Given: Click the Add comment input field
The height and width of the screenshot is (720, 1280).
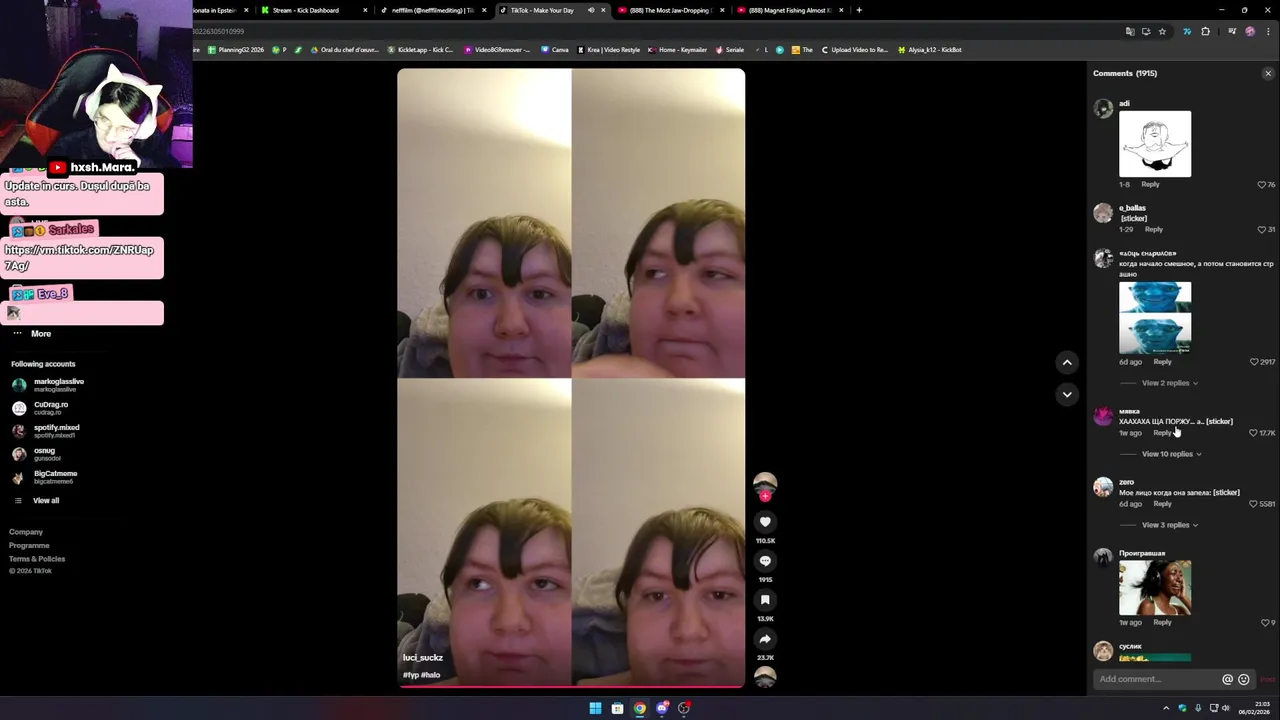Looking at the screenshot, I should click(x=1157, y=679).
